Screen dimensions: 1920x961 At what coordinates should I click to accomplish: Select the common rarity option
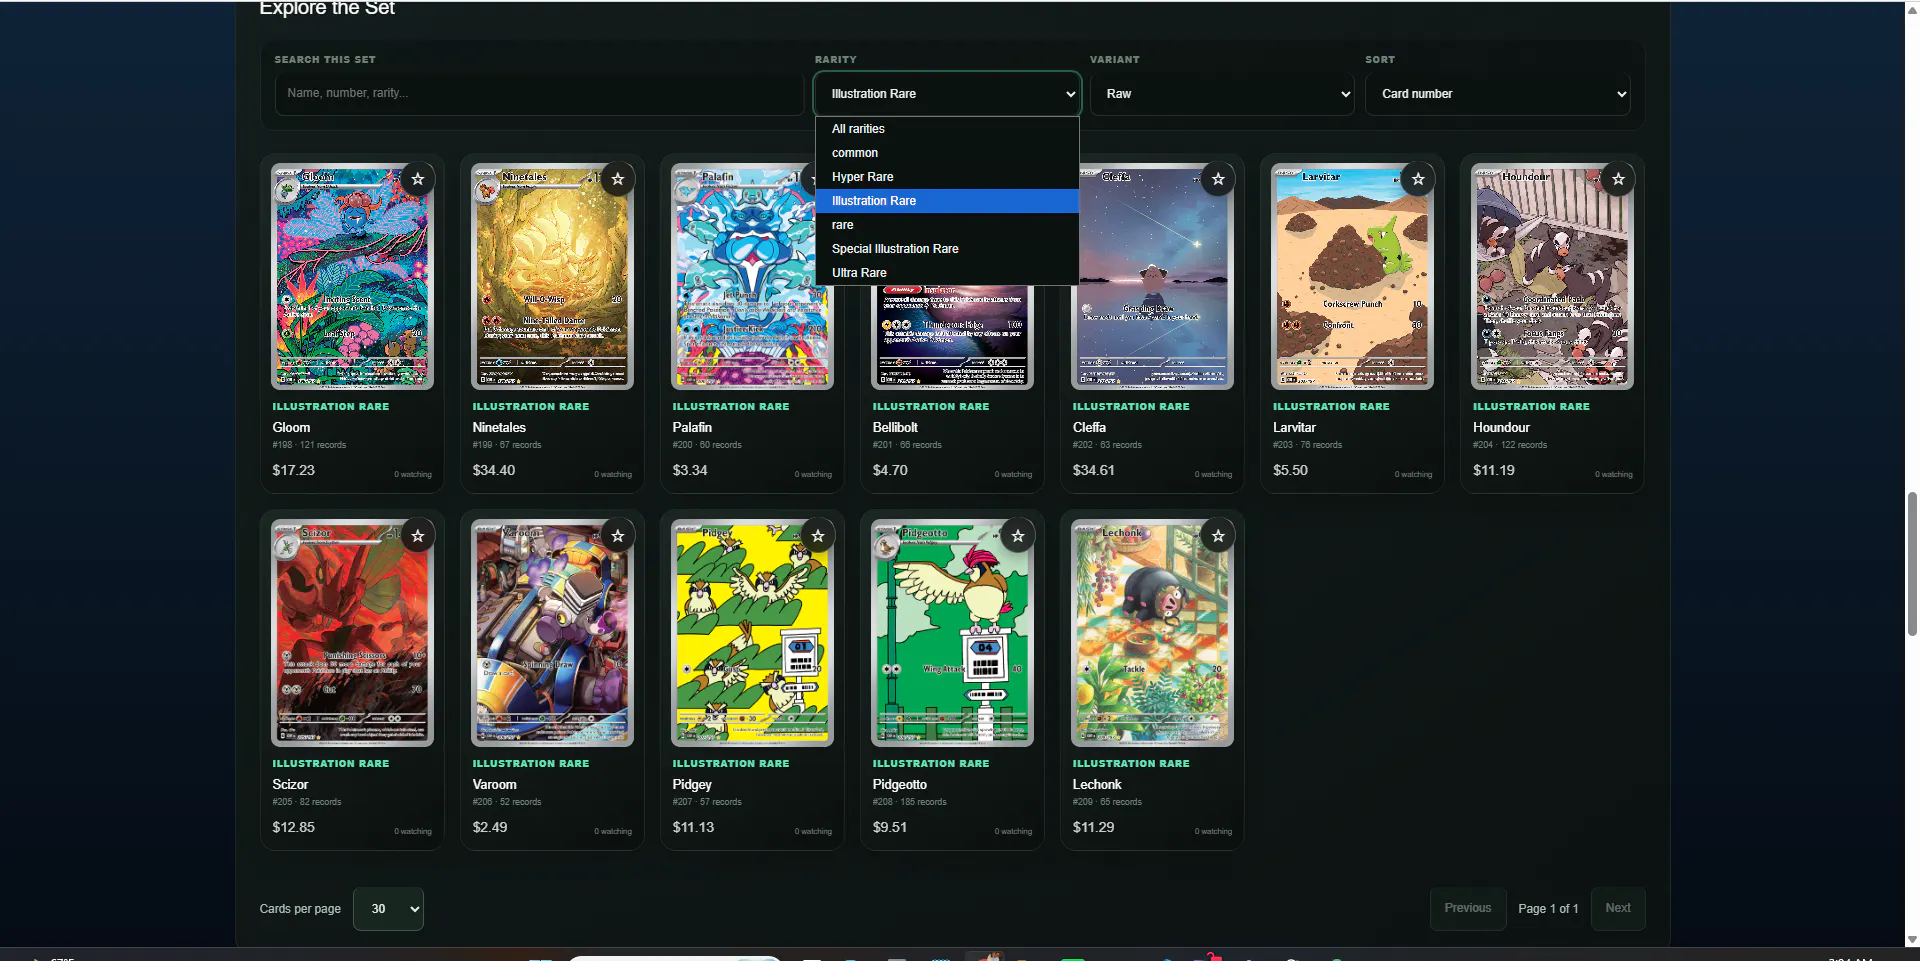pos(947,153)
